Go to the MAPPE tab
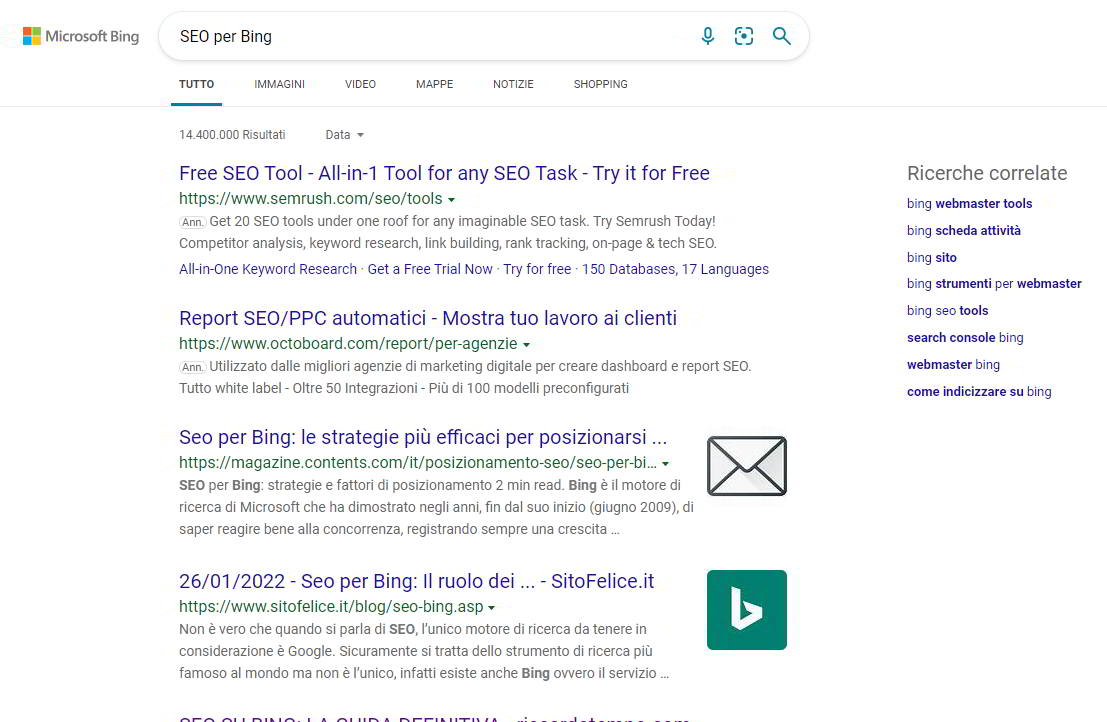 click(434, 84)
